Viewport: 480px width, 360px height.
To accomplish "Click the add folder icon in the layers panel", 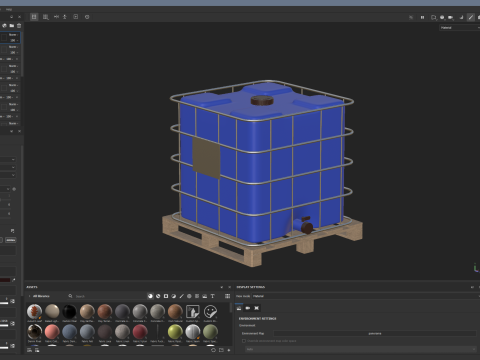I will tap(12, 25).
